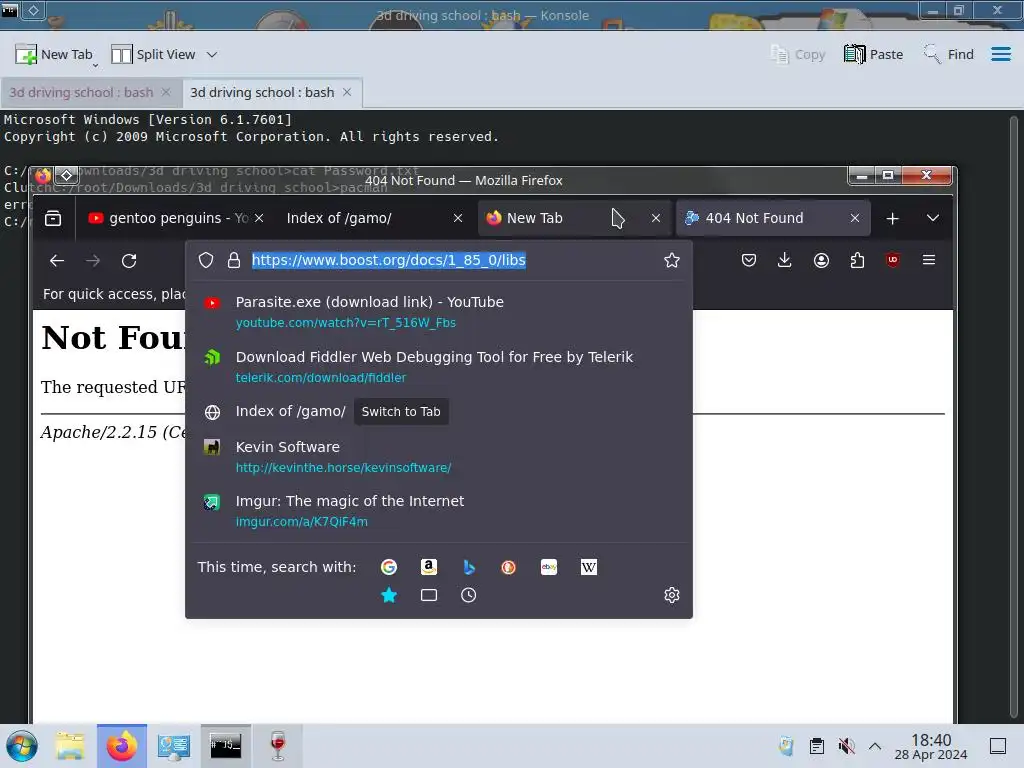Close the gentoo penguins tab
The height and width of the screenshot is (768, 1024).
point(259,218)
